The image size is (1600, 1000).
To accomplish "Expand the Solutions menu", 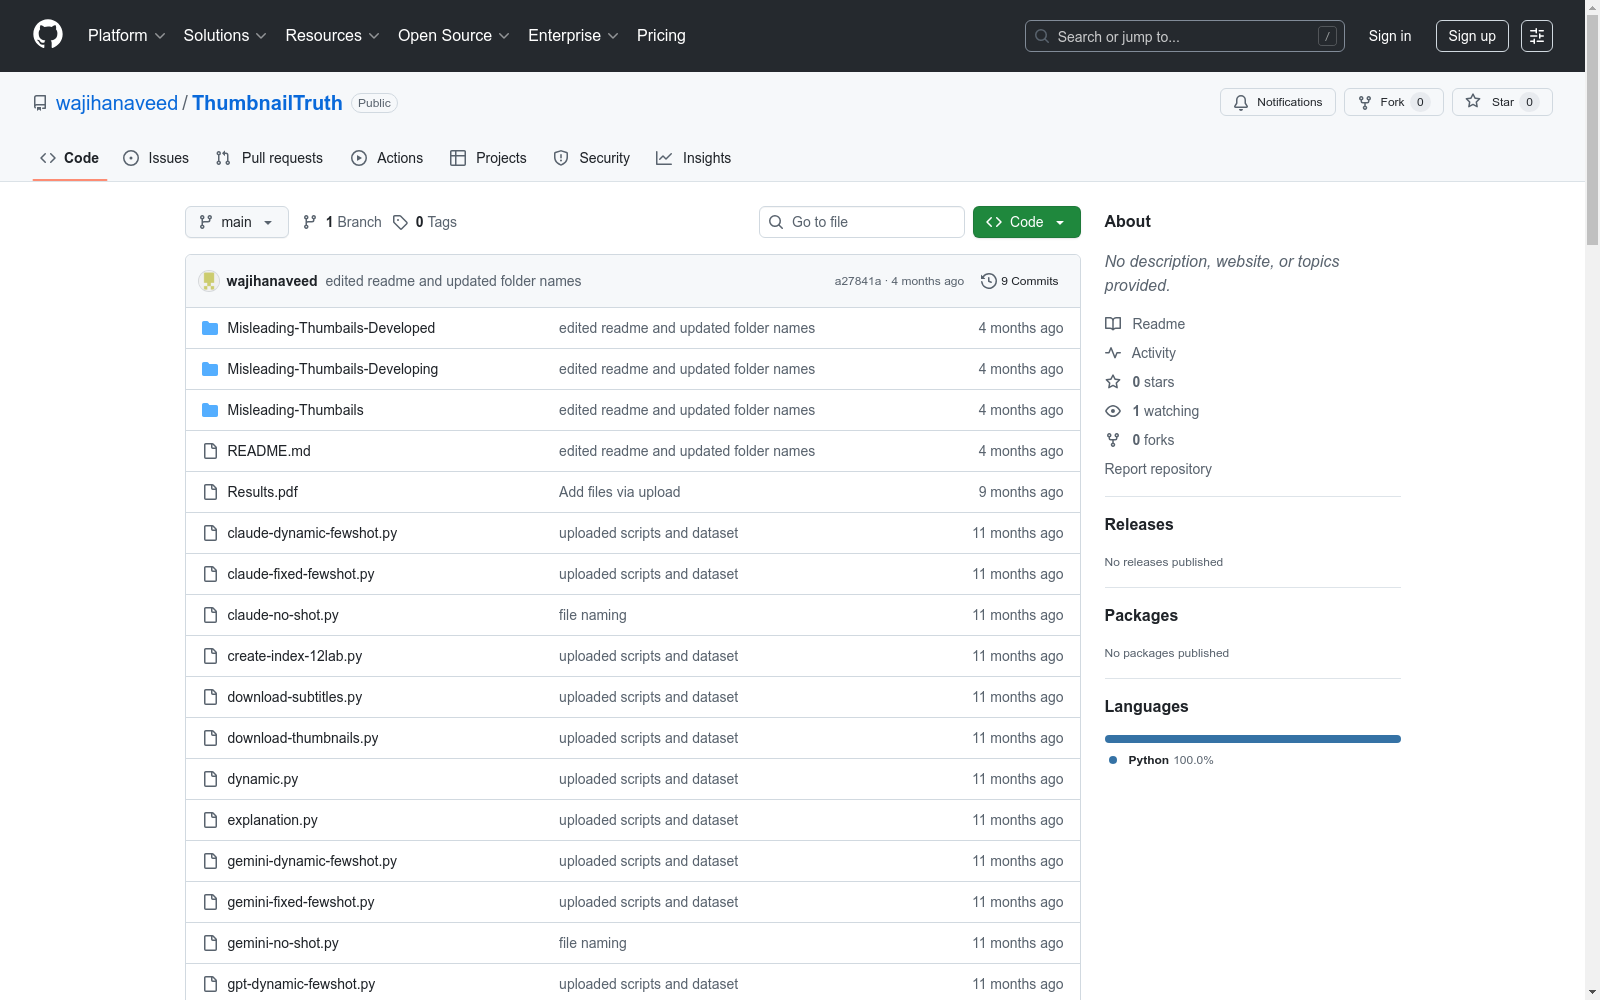I will pyautogui.click(x=225, y=35).
